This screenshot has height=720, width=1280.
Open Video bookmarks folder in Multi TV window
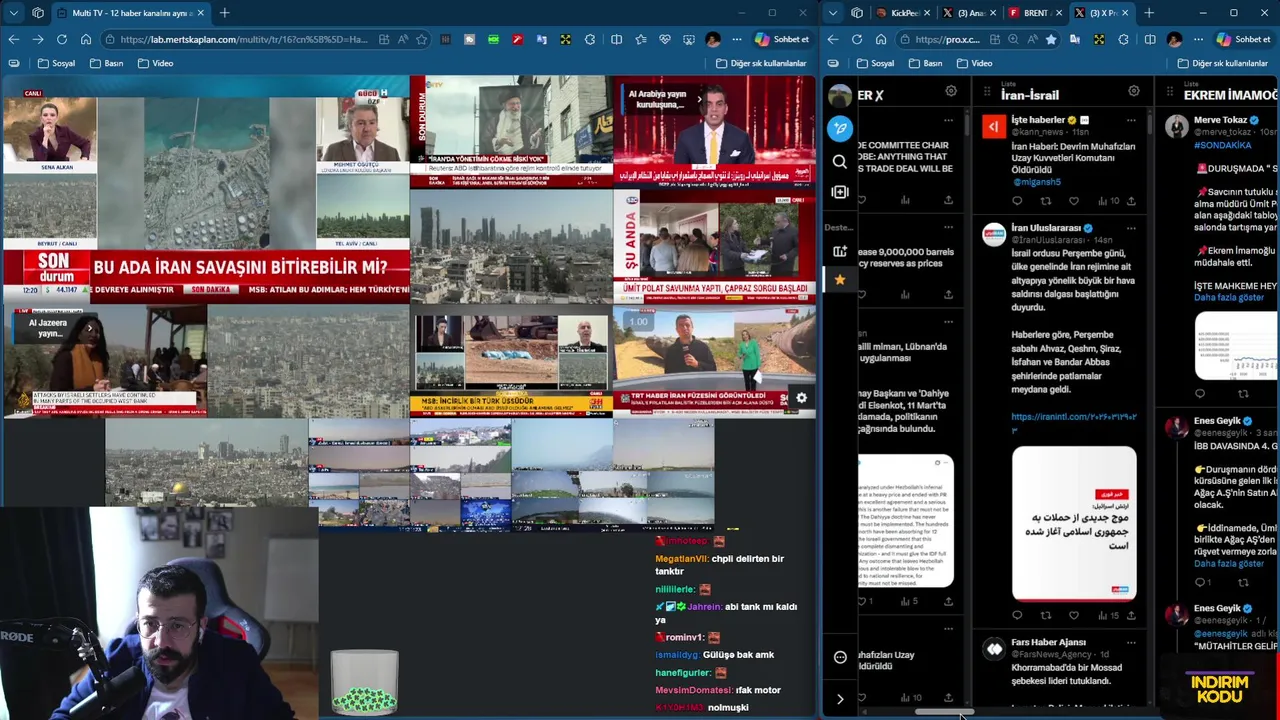coord(155,63)
